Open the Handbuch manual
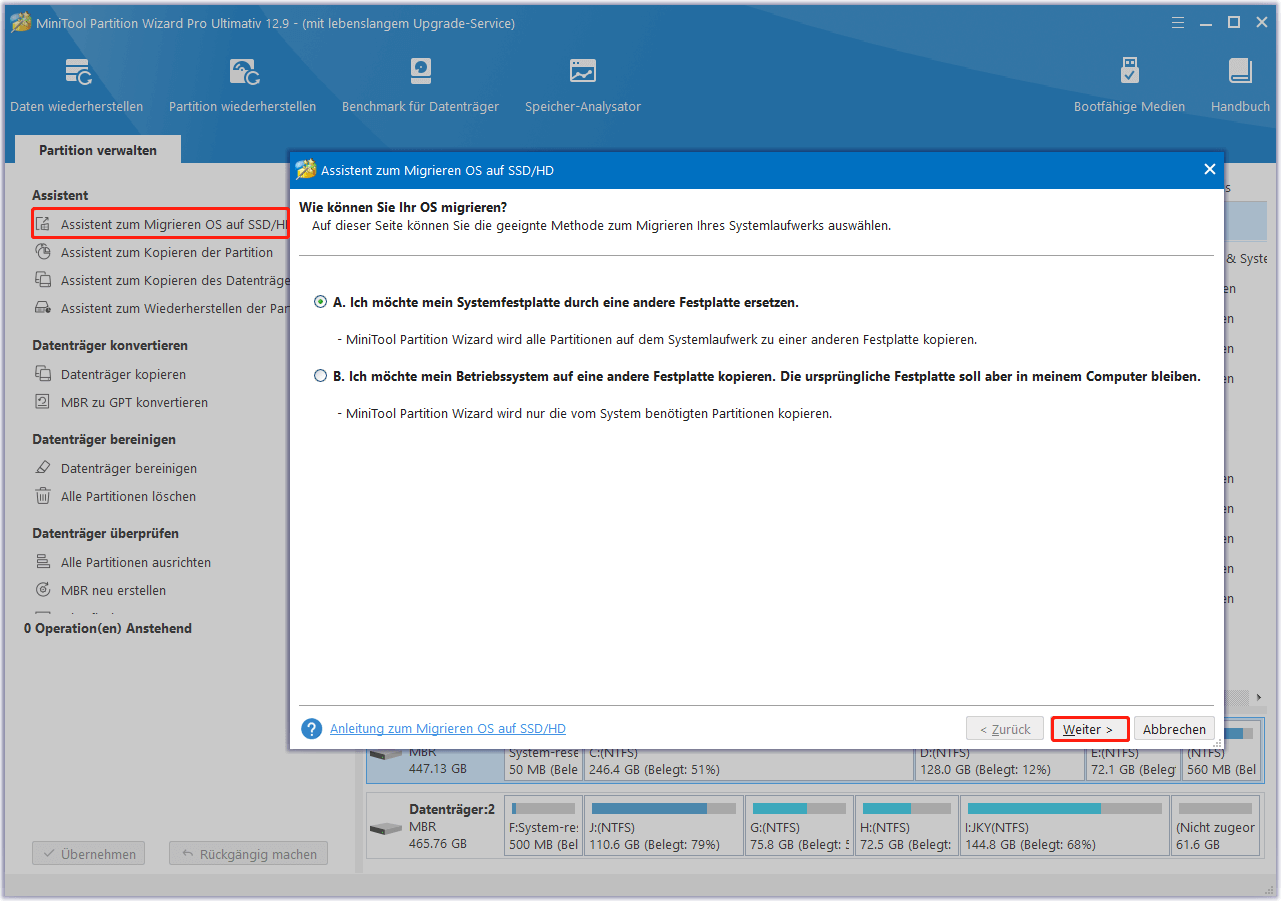Screen dimensions: 1281x901 point(1240,85)
